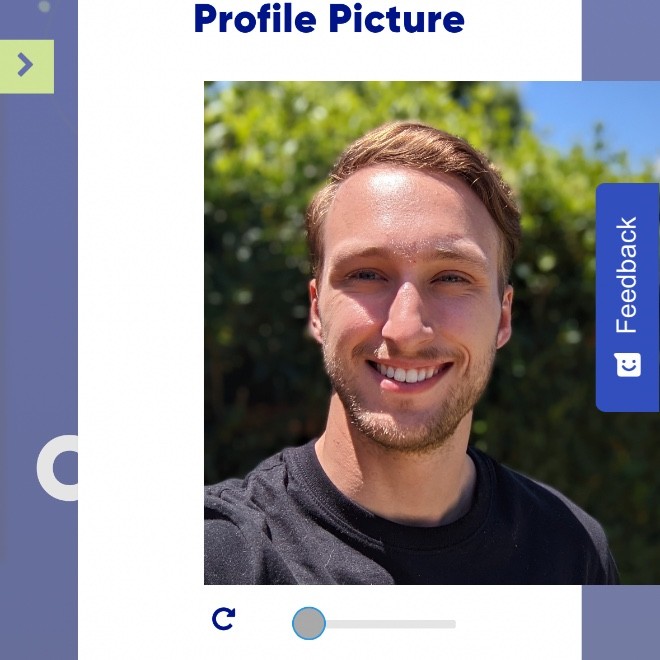Open the Feedback side tab
The height and width of the screenshot is (660, 660).
[x=628, y=297]
